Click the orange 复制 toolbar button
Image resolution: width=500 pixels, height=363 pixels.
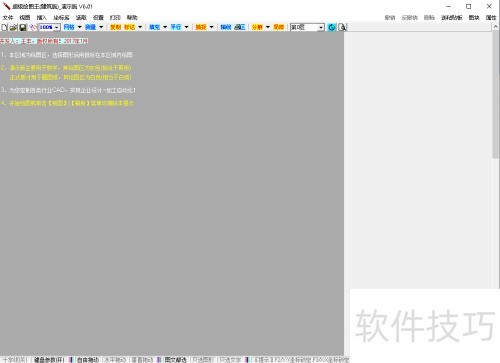115,27
